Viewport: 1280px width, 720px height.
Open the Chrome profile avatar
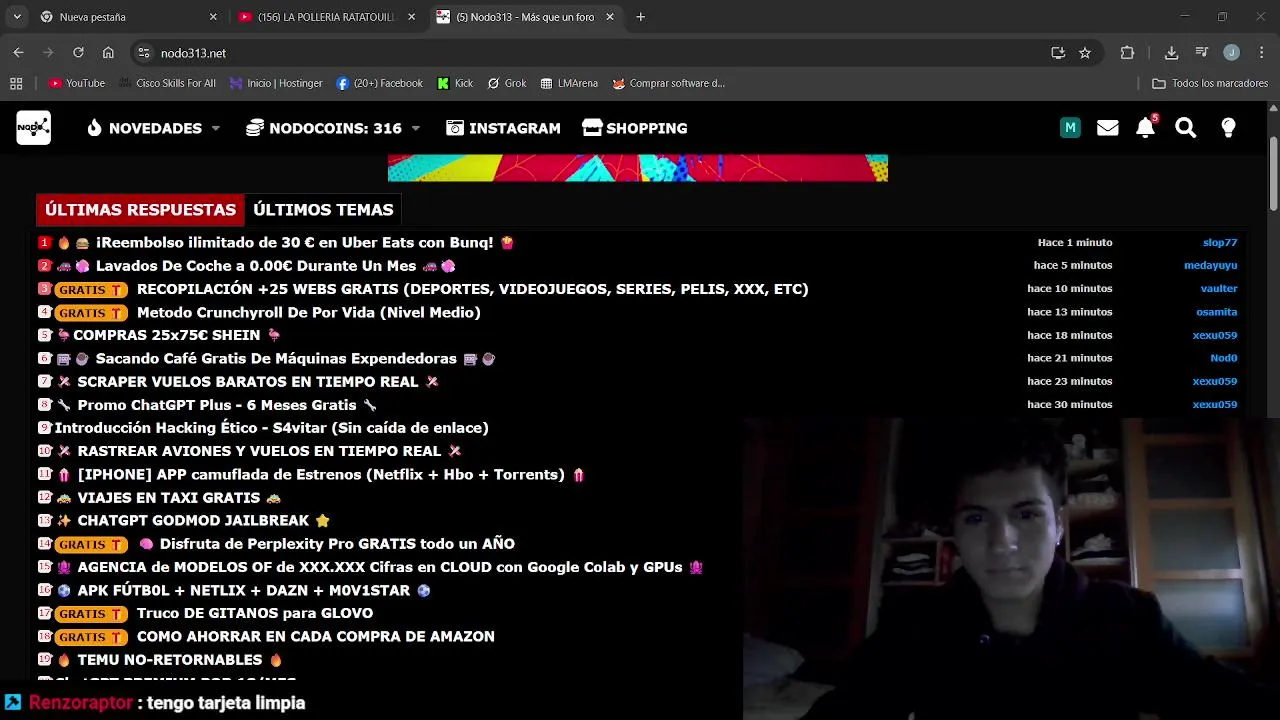[1231, 53]
